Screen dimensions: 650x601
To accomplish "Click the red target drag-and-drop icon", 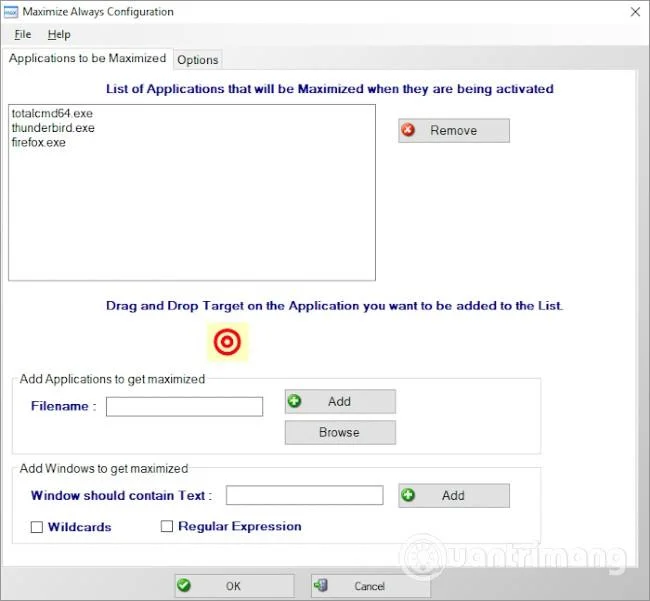I will click(227, 342).
